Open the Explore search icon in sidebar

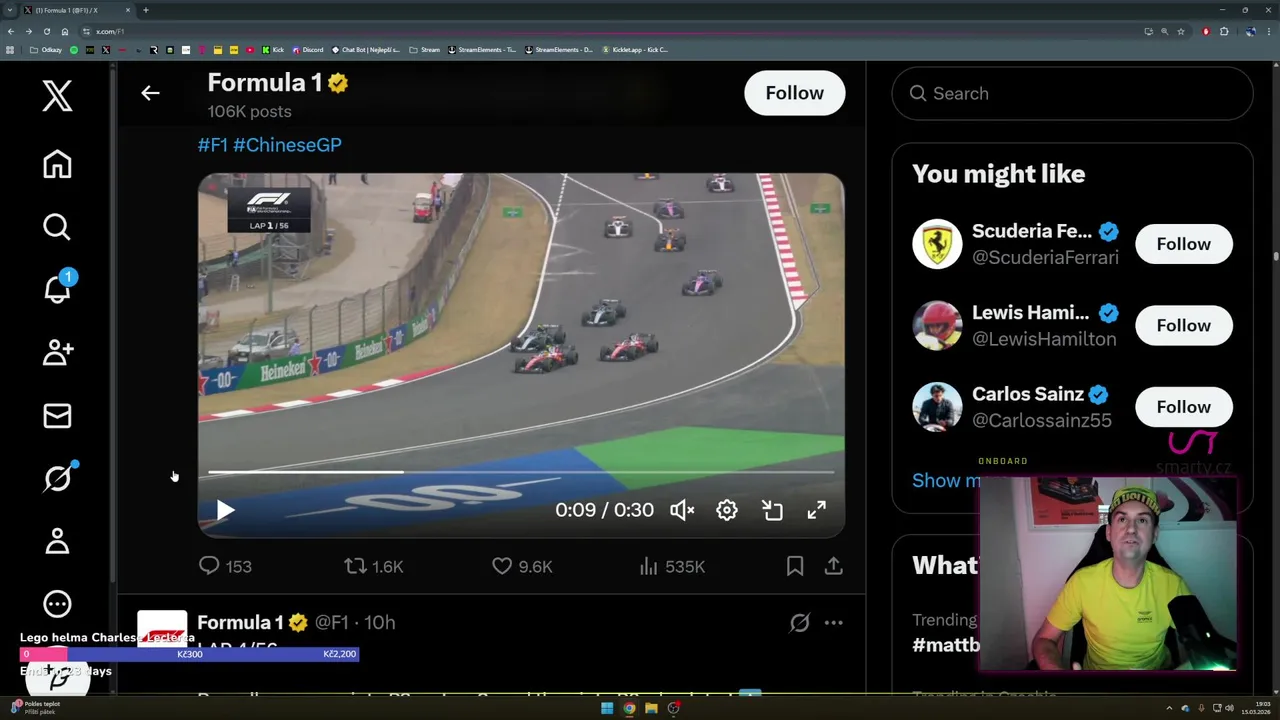(57, 227)
